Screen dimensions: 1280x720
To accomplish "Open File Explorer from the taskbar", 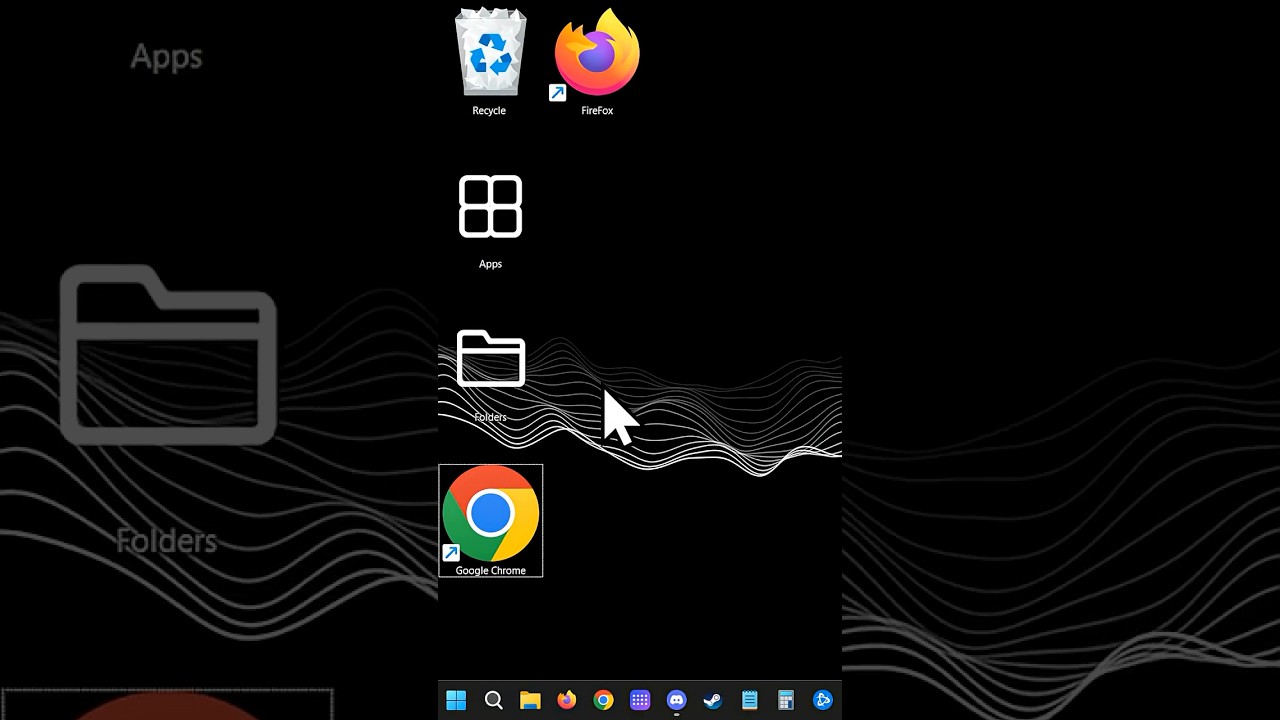I will tap(530, 700).
